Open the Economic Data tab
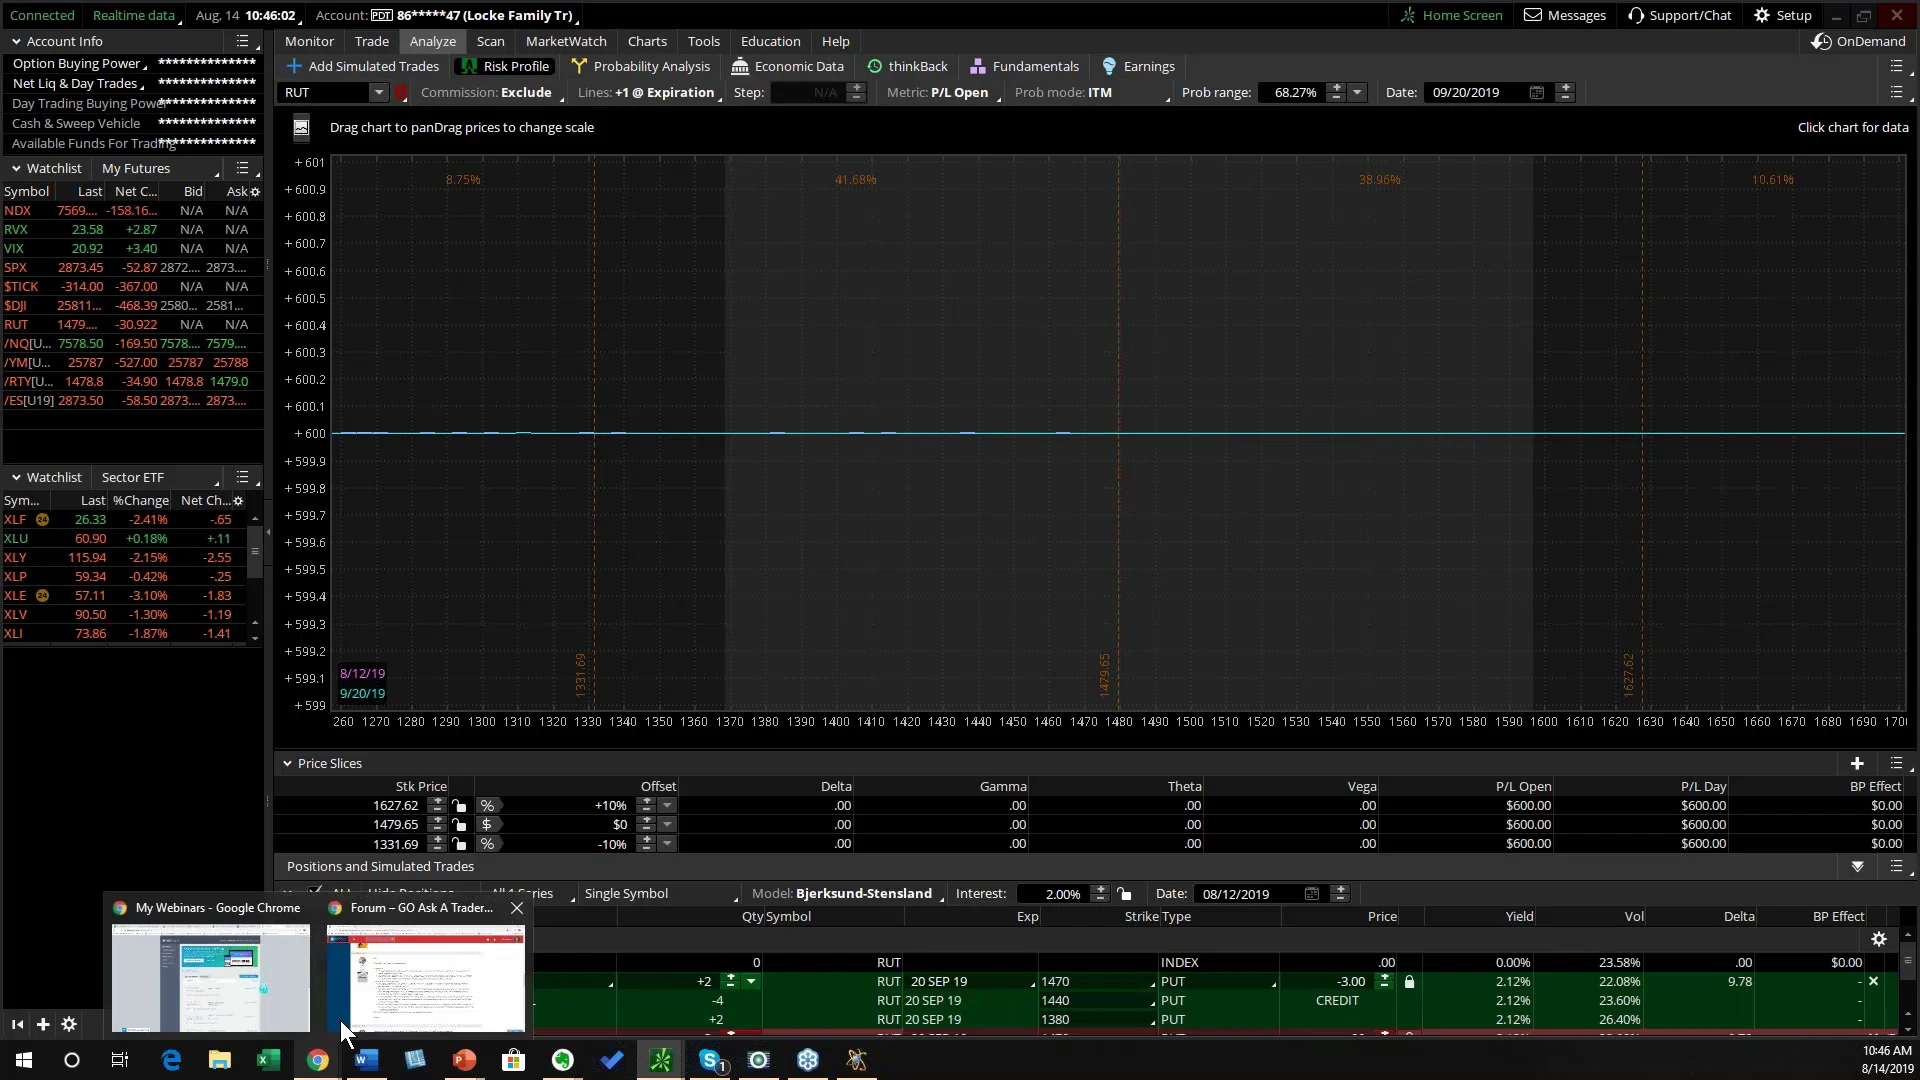Image resolution: width=1920 pixels, height=1080 pixels. pos(788,66)
